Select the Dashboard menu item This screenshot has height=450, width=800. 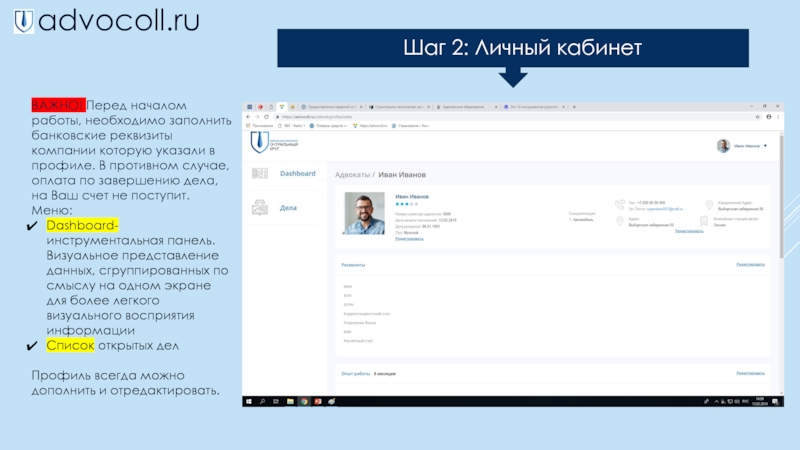point(297,174)
